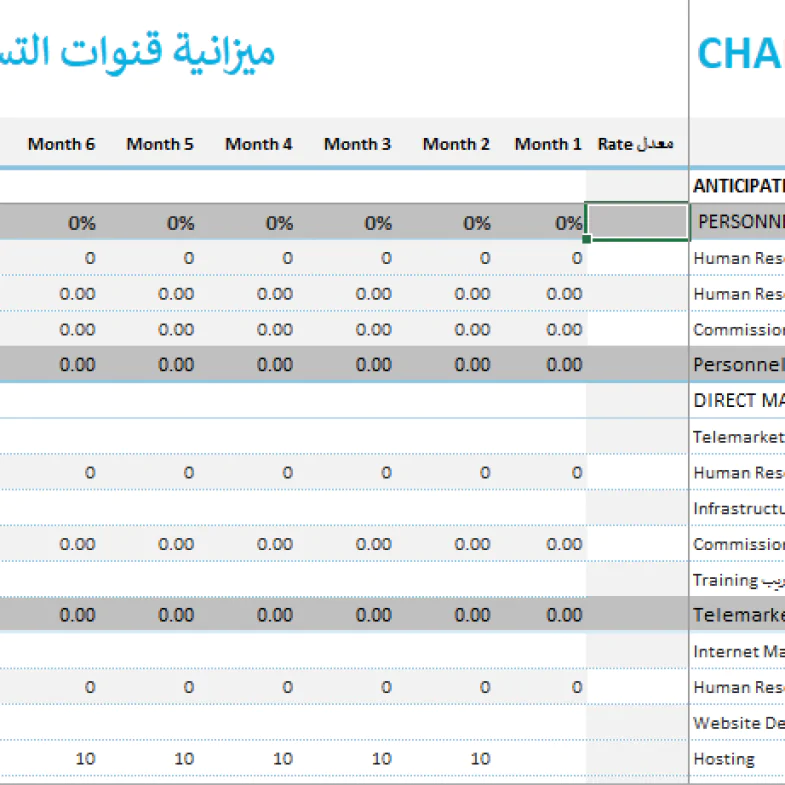Select the Website De row label
This screenshot has width=785, height=785.
click(738, 723)
